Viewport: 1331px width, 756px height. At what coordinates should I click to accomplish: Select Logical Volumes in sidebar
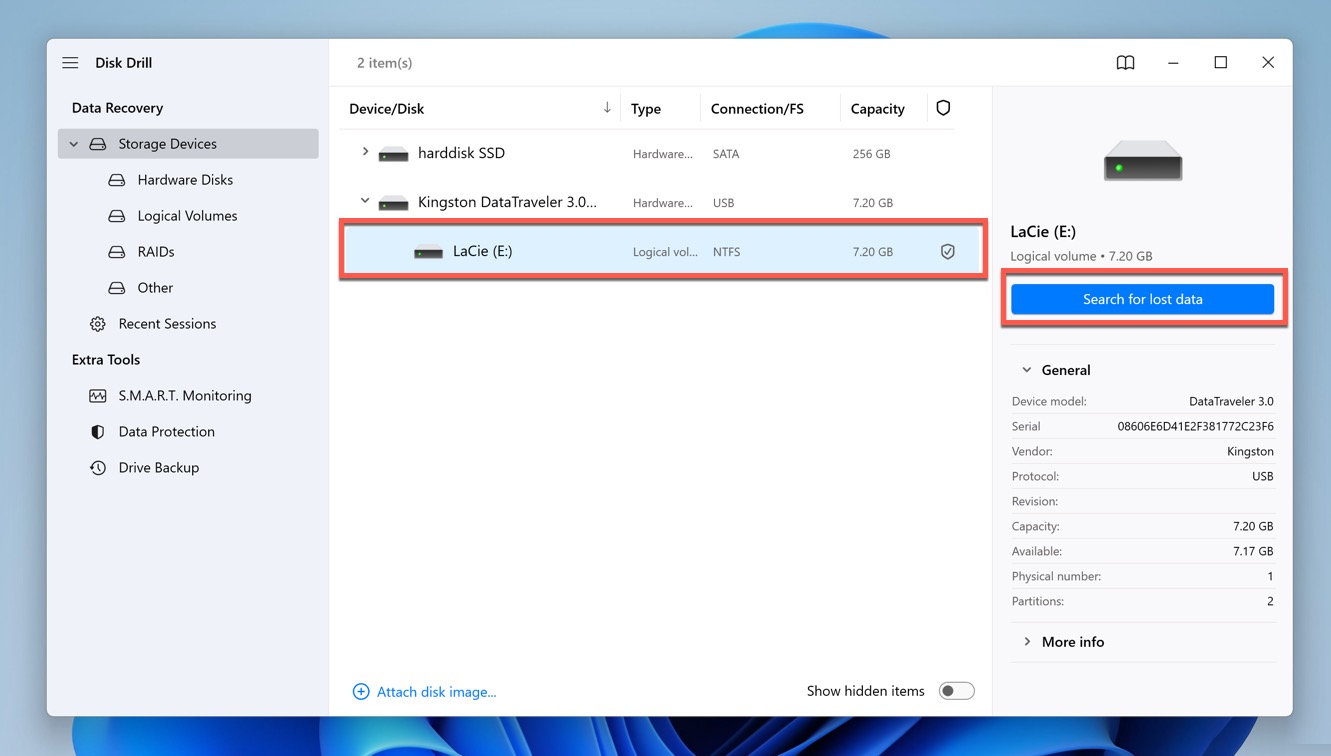[x=187, y=216]
